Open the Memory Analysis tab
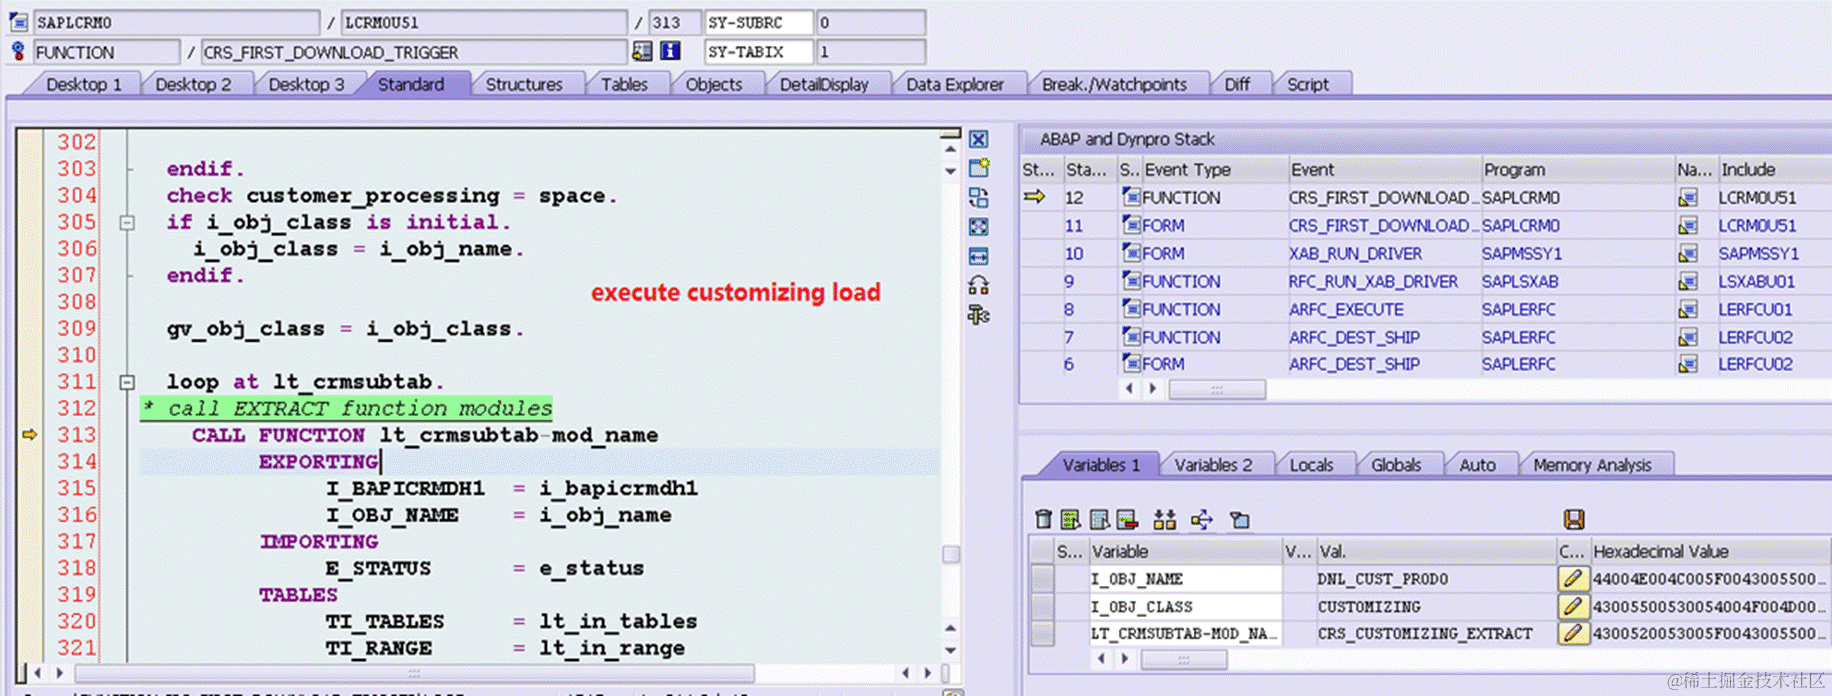This screenshot has width=1832, height=696. point(1592,465)
